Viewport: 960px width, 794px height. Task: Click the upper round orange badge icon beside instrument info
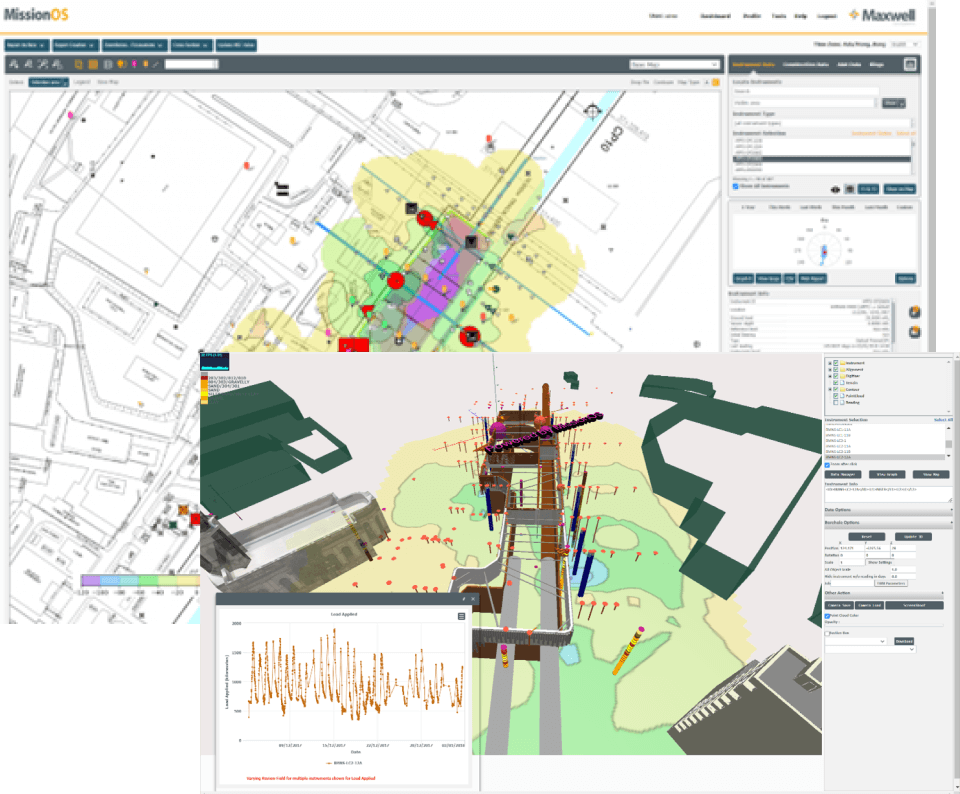pyautogui.click(x=914, y=312)
